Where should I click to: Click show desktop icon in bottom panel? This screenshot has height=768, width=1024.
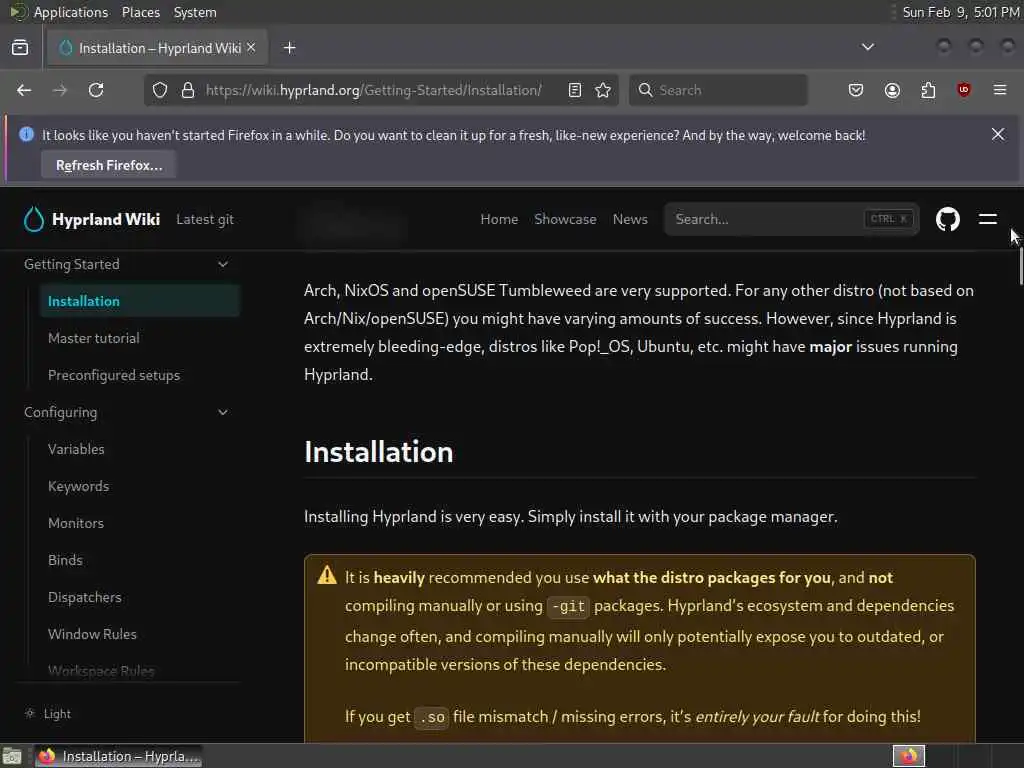(x=12, y=756)
